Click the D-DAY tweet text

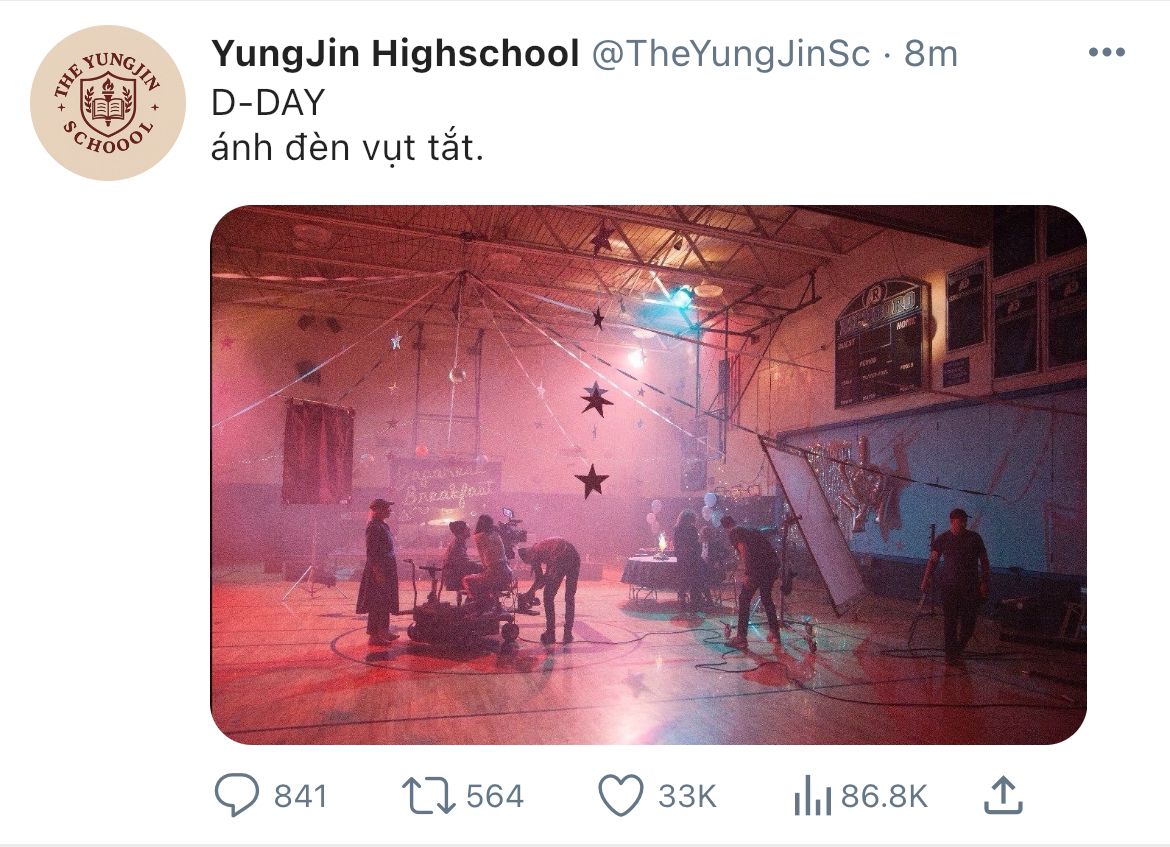(269, 102)
